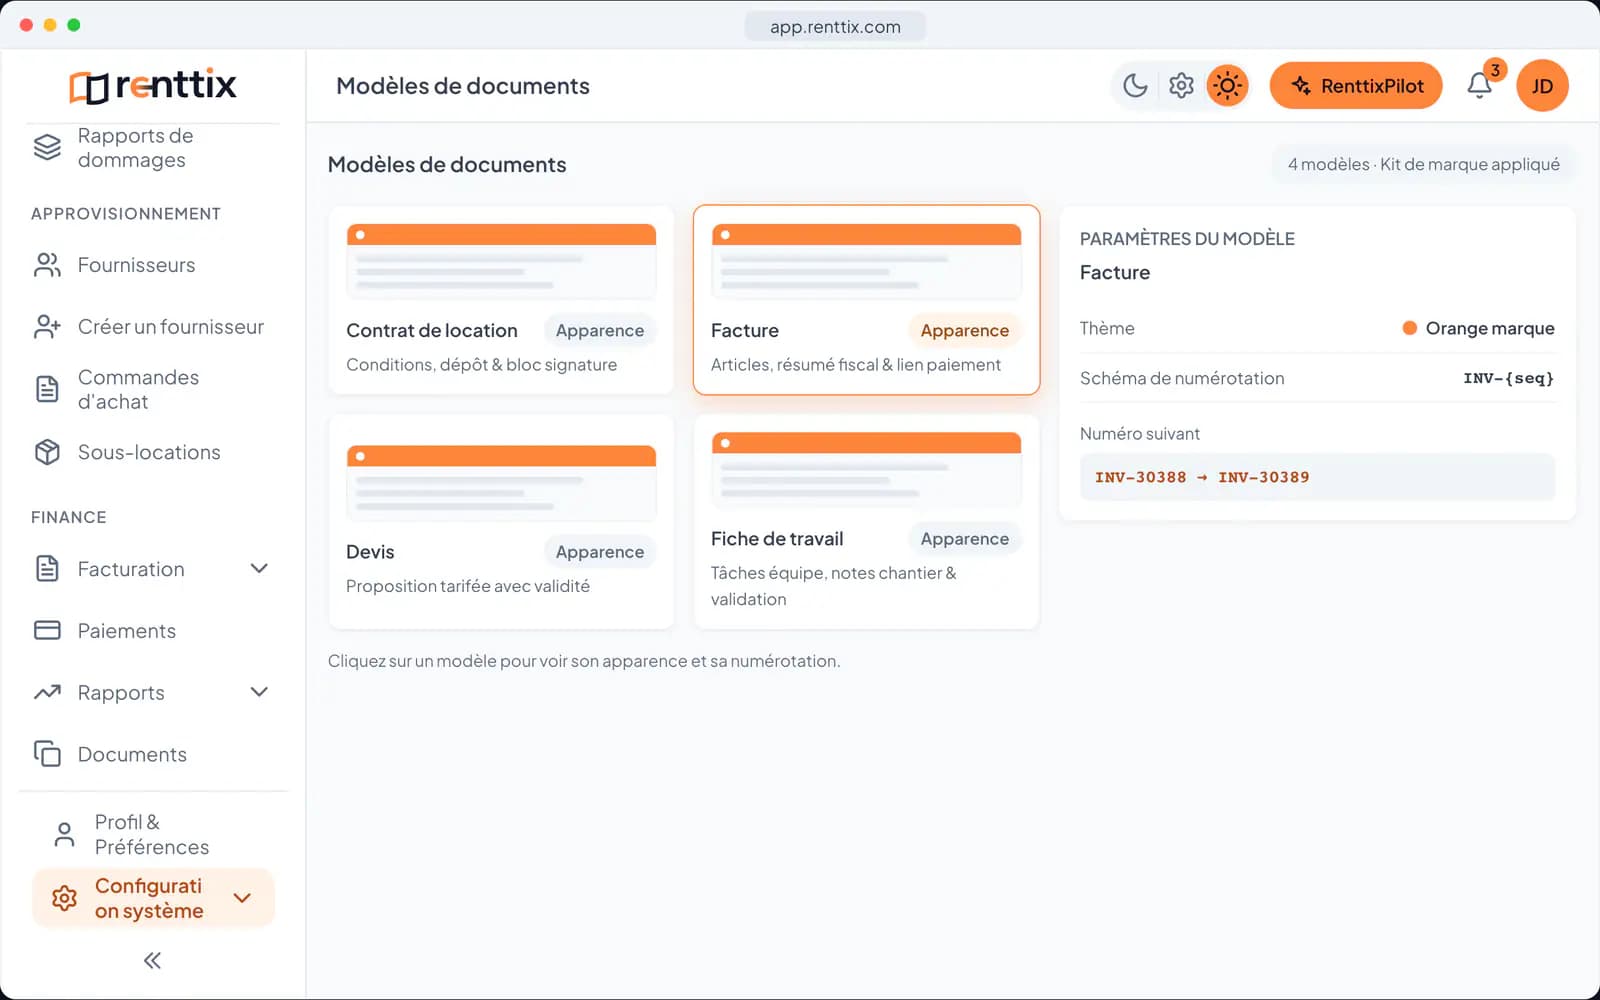1600x1000 pixels.
Task: Select system theme gear option
Action: click(1181, 86)
